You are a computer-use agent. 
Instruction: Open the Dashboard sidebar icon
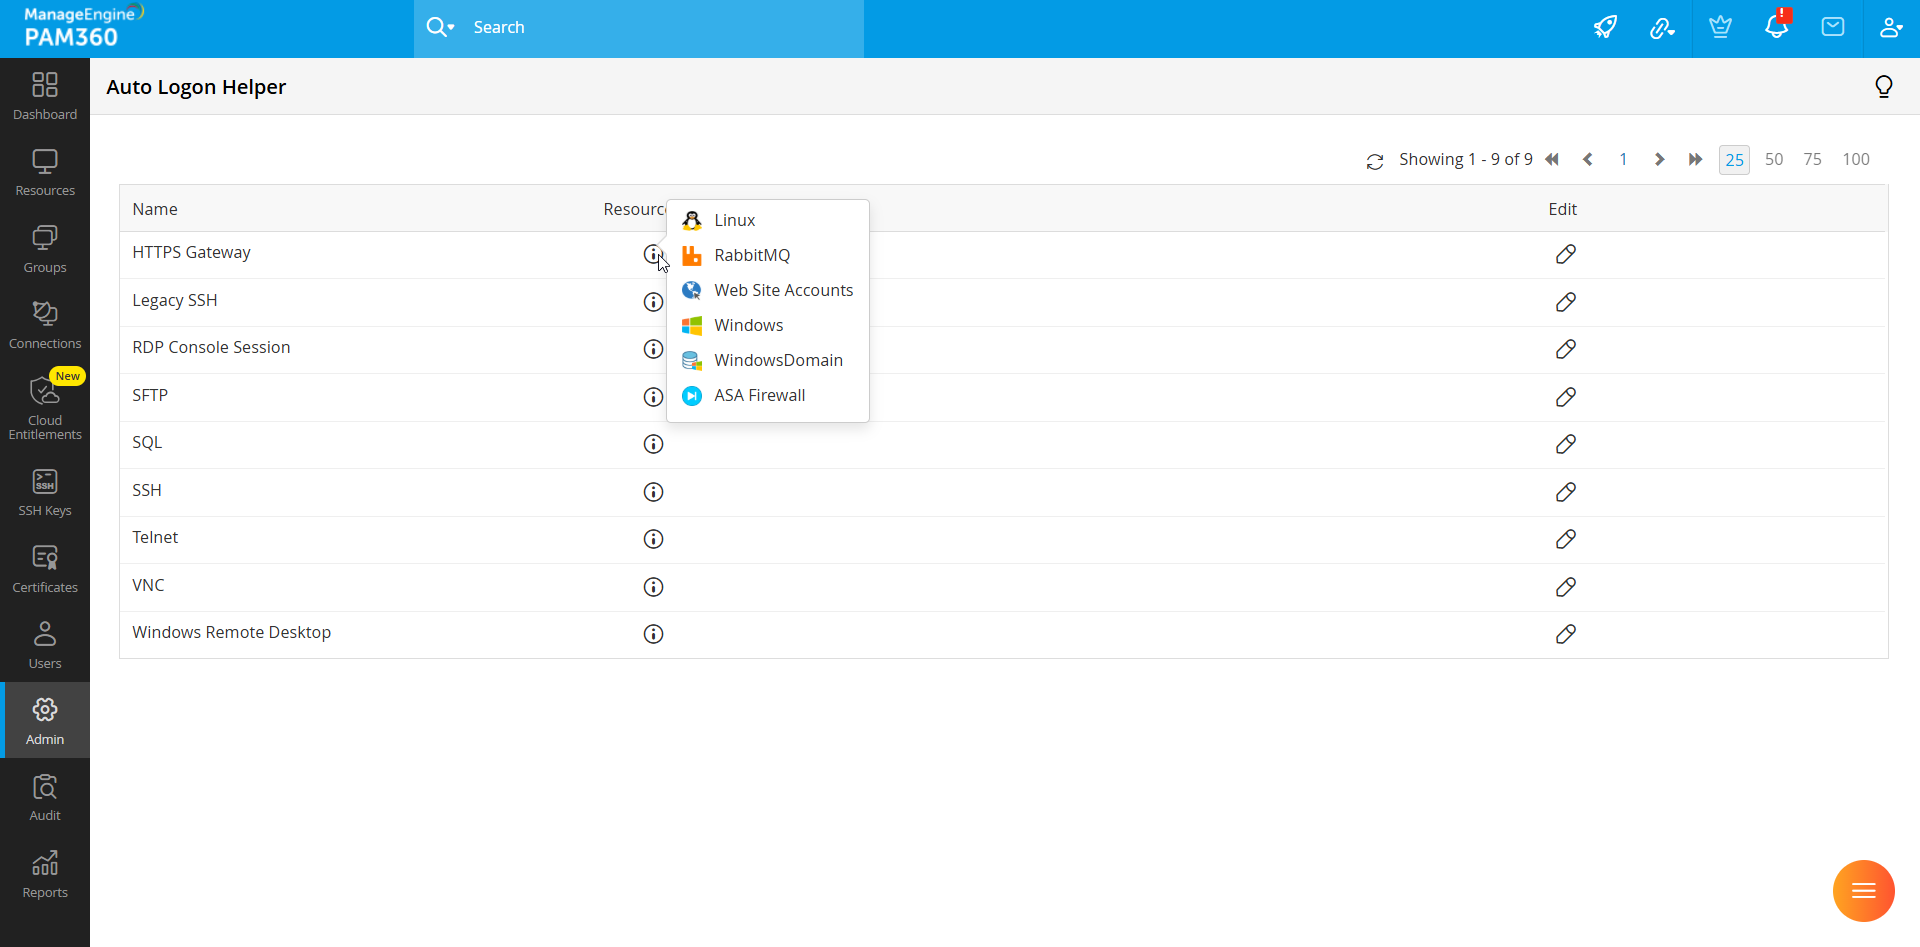(x=45, y=96)
